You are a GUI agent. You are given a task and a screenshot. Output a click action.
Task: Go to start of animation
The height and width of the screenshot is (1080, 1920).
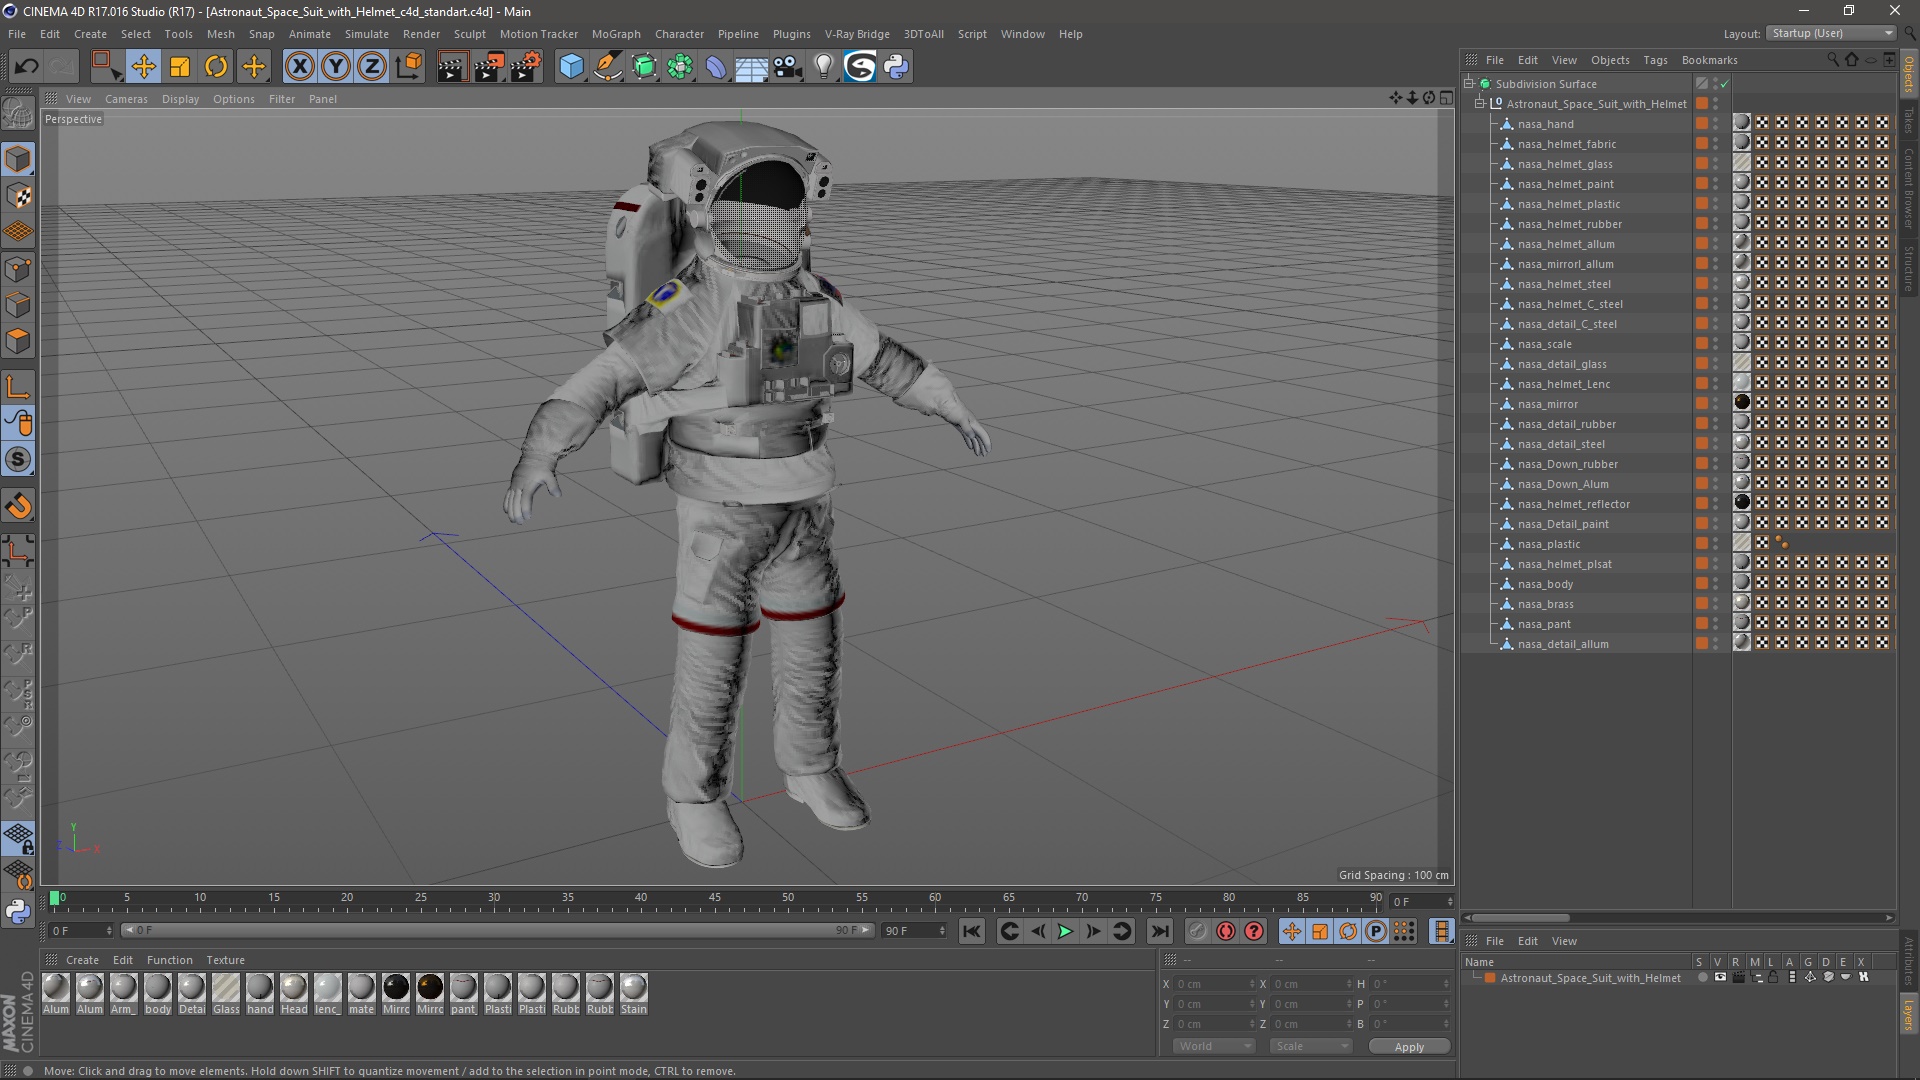coord(972,931)
